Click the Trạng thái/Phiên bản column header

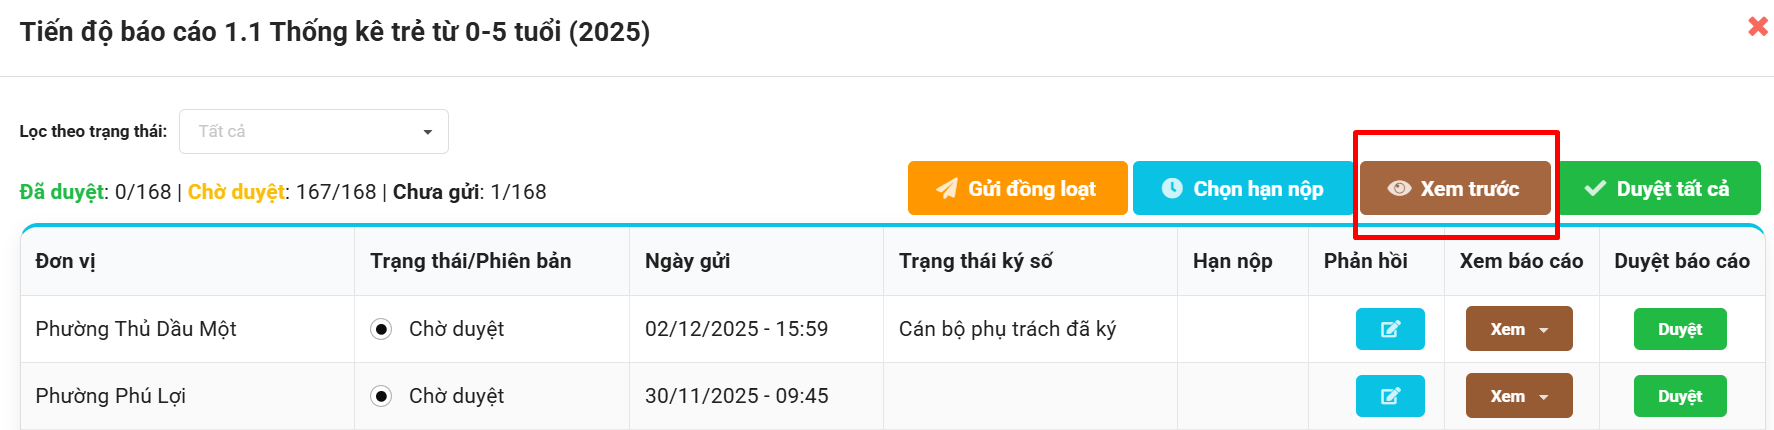470,261
